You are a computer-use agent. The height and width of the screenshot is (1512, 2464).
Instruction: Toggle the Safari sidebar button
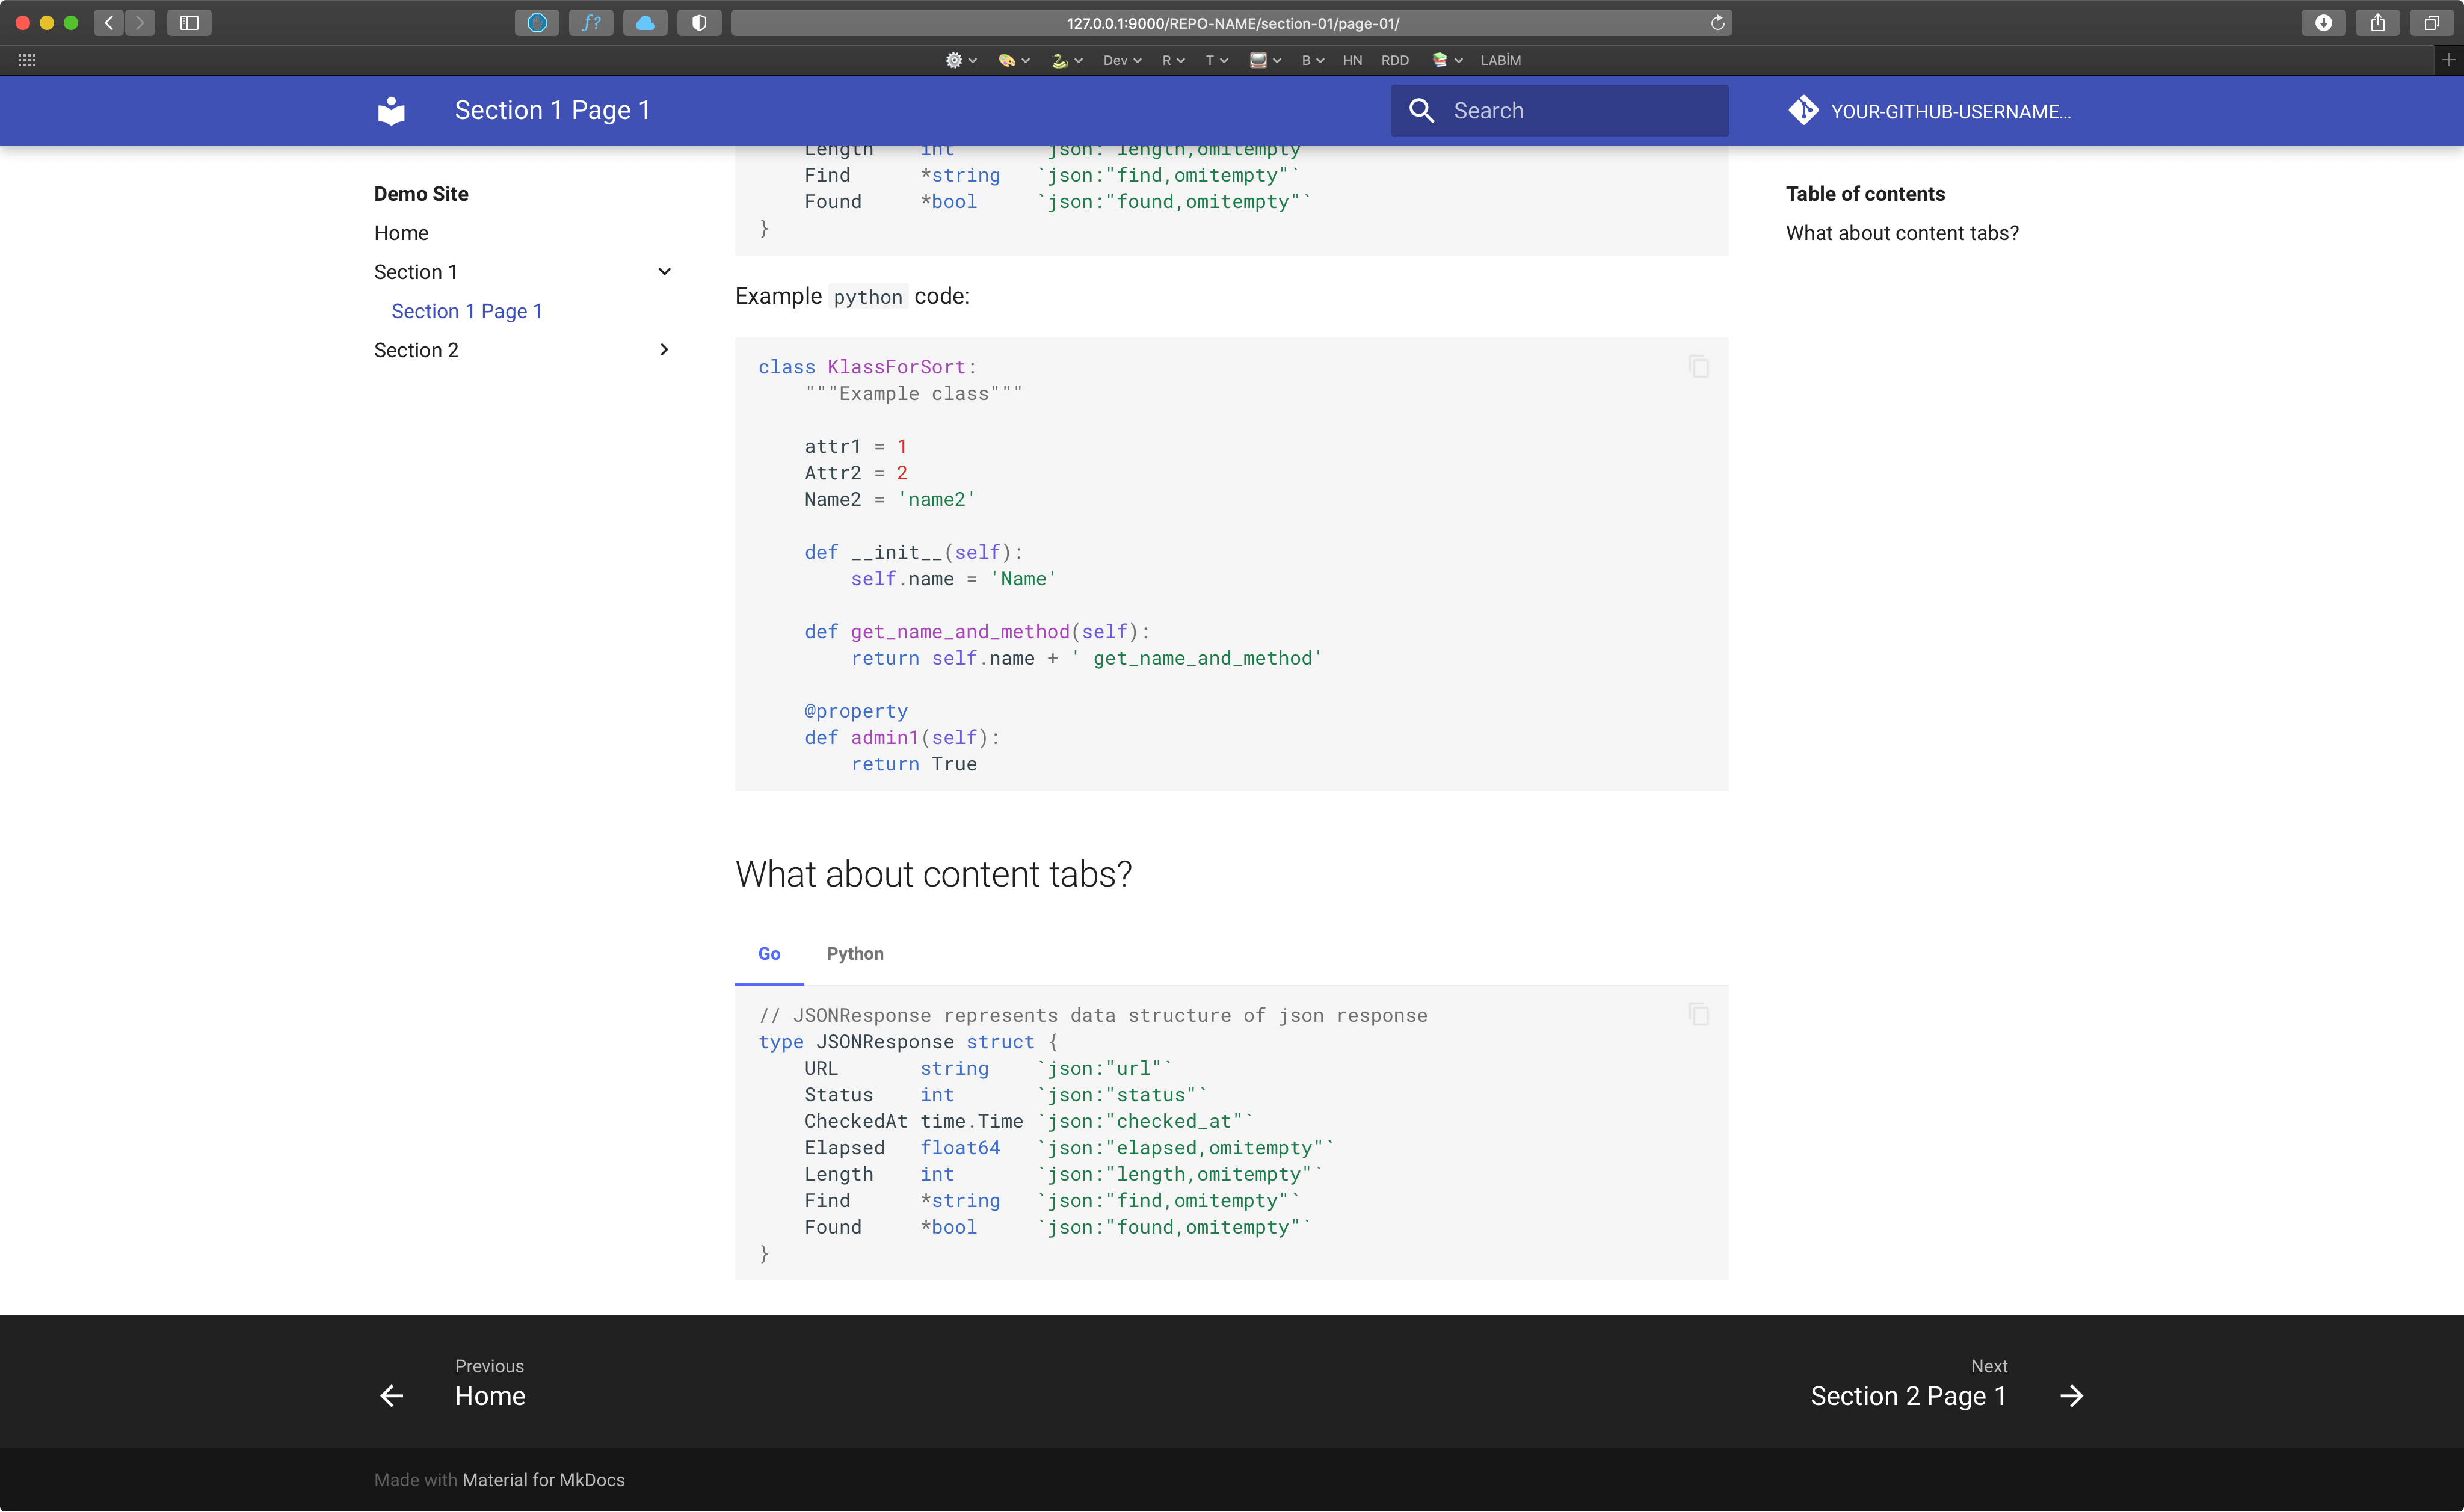(x=189, y=22)
